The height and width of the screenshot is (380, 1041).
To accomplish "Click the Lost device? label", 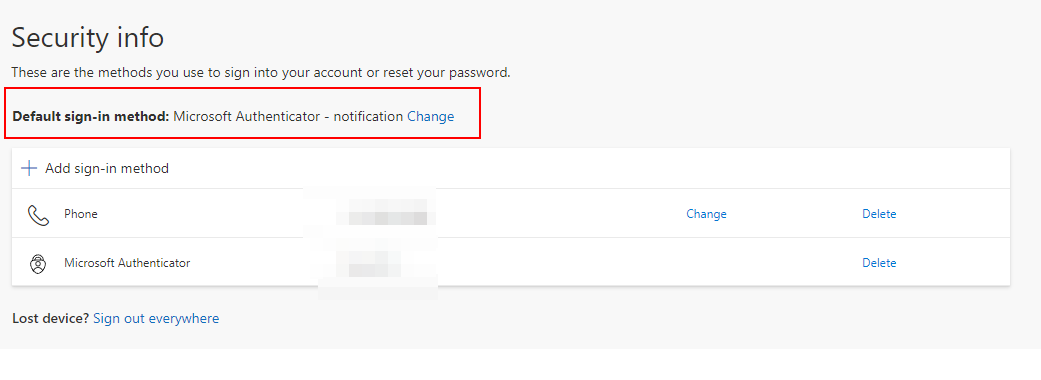I will pos(50,318).
